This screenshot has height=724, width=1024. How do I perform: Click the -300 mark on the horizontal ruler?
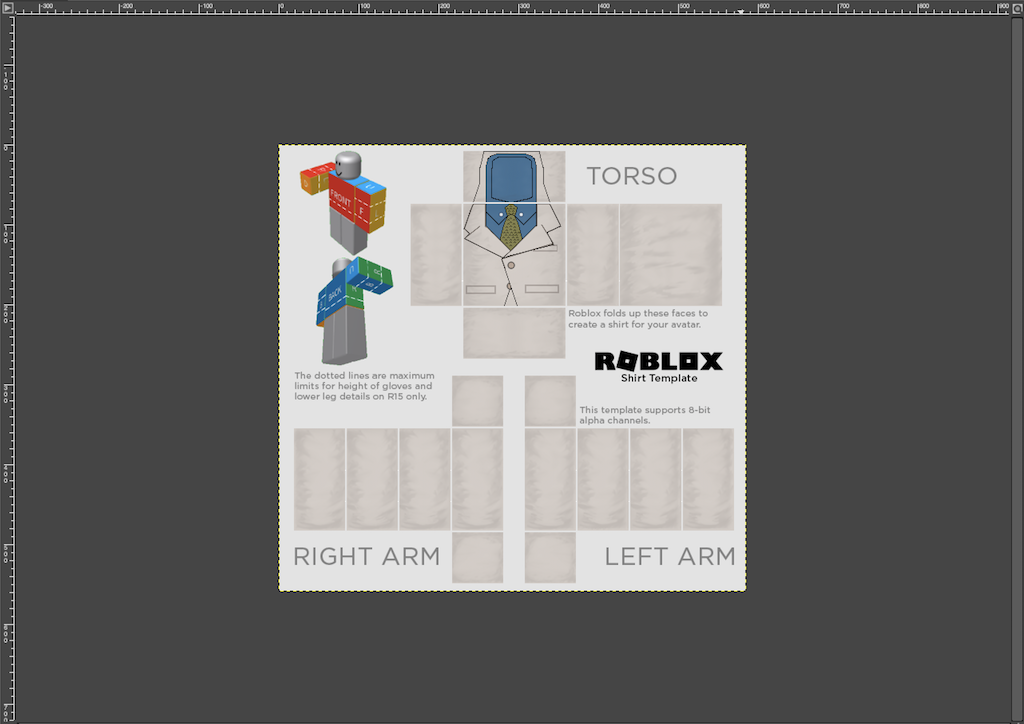(x=45, y=7)
